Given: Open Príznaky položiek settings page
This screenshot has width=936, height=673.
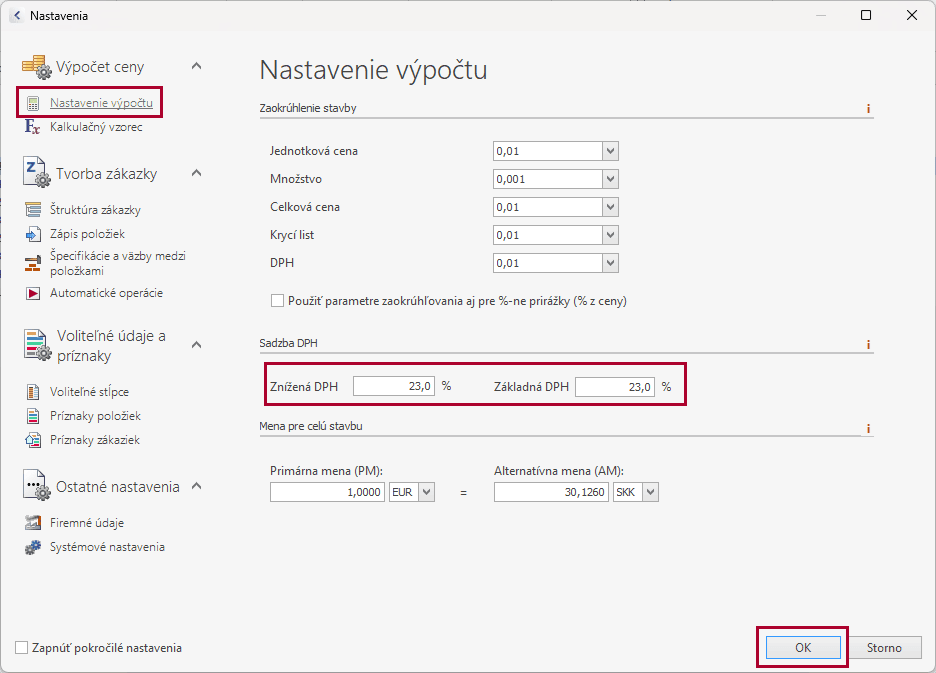Looking at the screenshot, I should (95, 416).
